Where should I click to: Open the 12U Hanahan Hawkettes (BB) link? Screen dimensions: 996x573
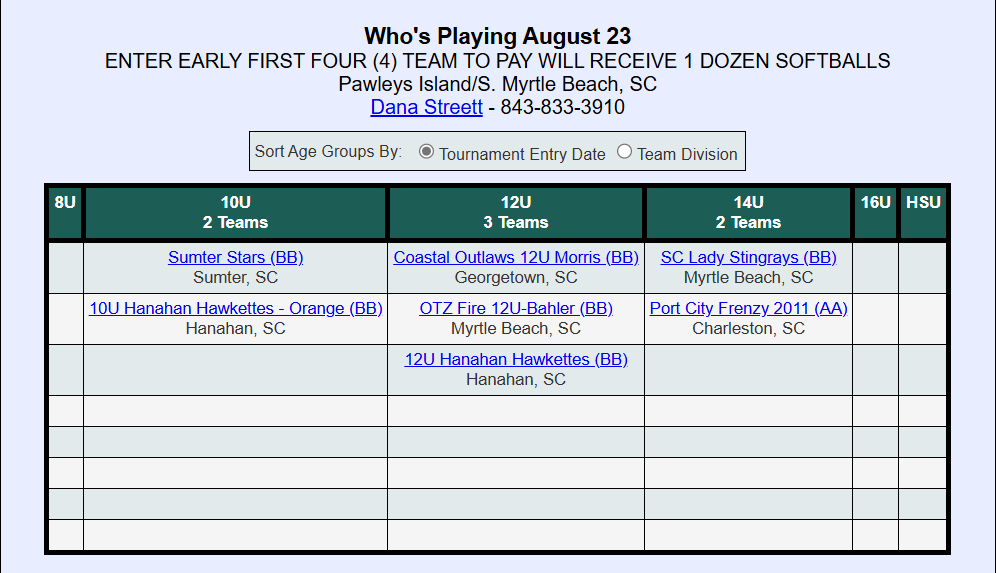[x=516, y=359]
